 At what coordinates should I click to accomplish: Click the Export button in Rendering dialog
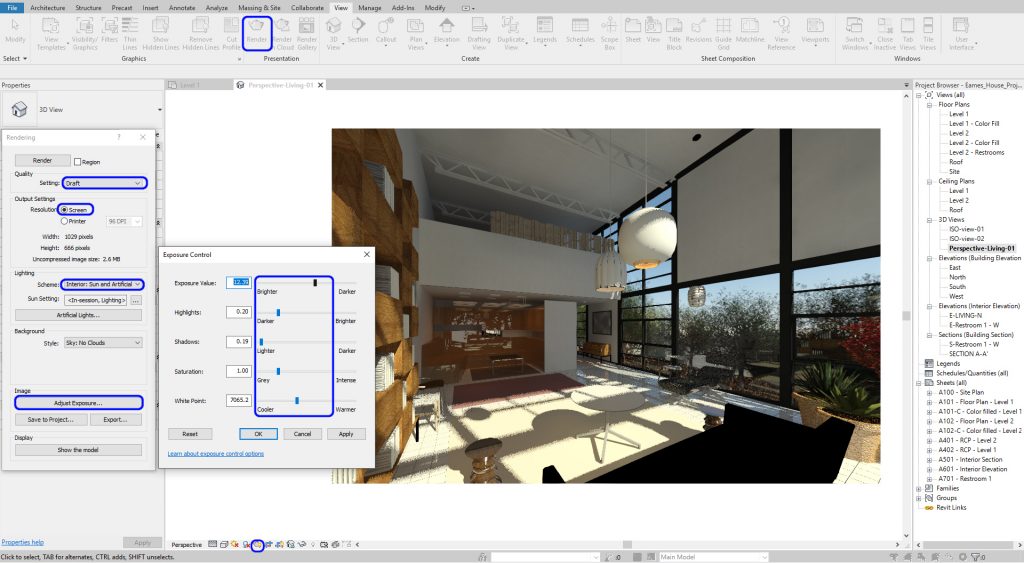(116, 420)
